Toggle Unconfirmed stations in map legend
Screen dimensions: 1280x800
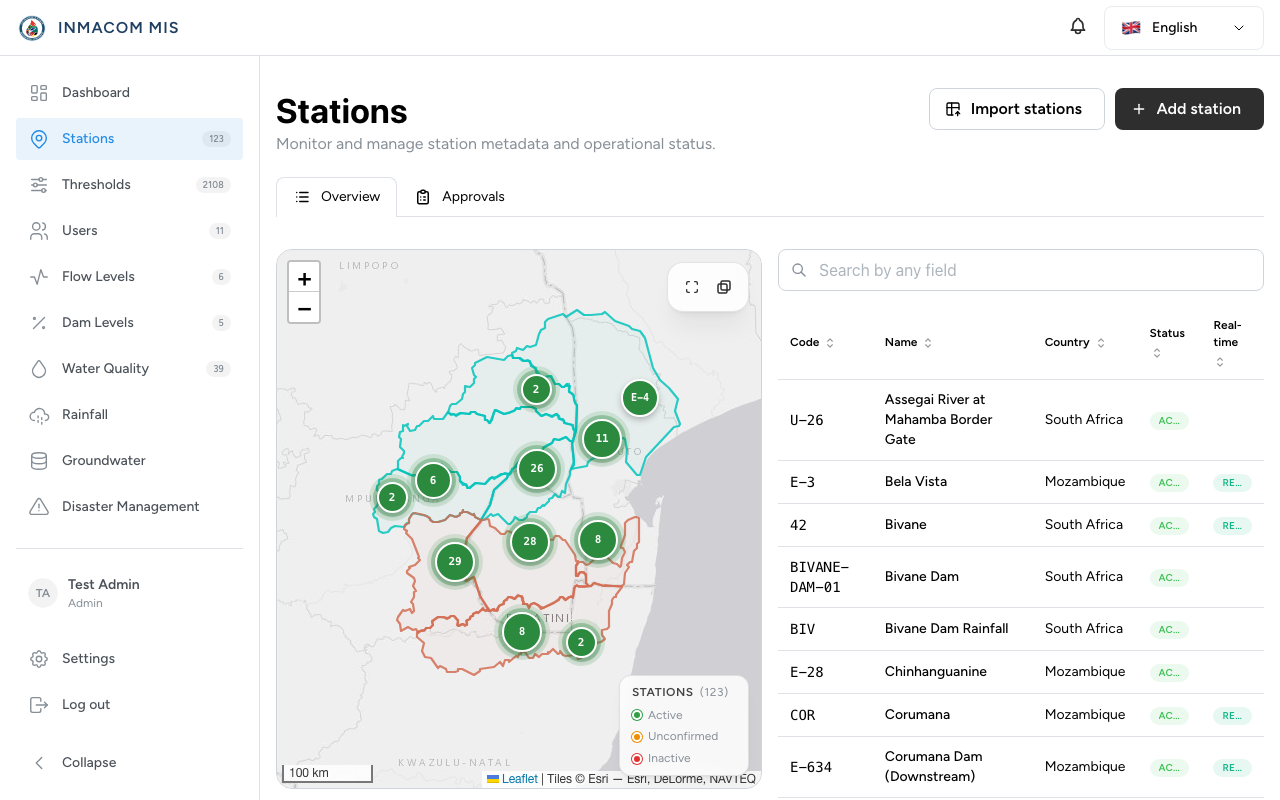pyautogui.click(x=674, y=736)
